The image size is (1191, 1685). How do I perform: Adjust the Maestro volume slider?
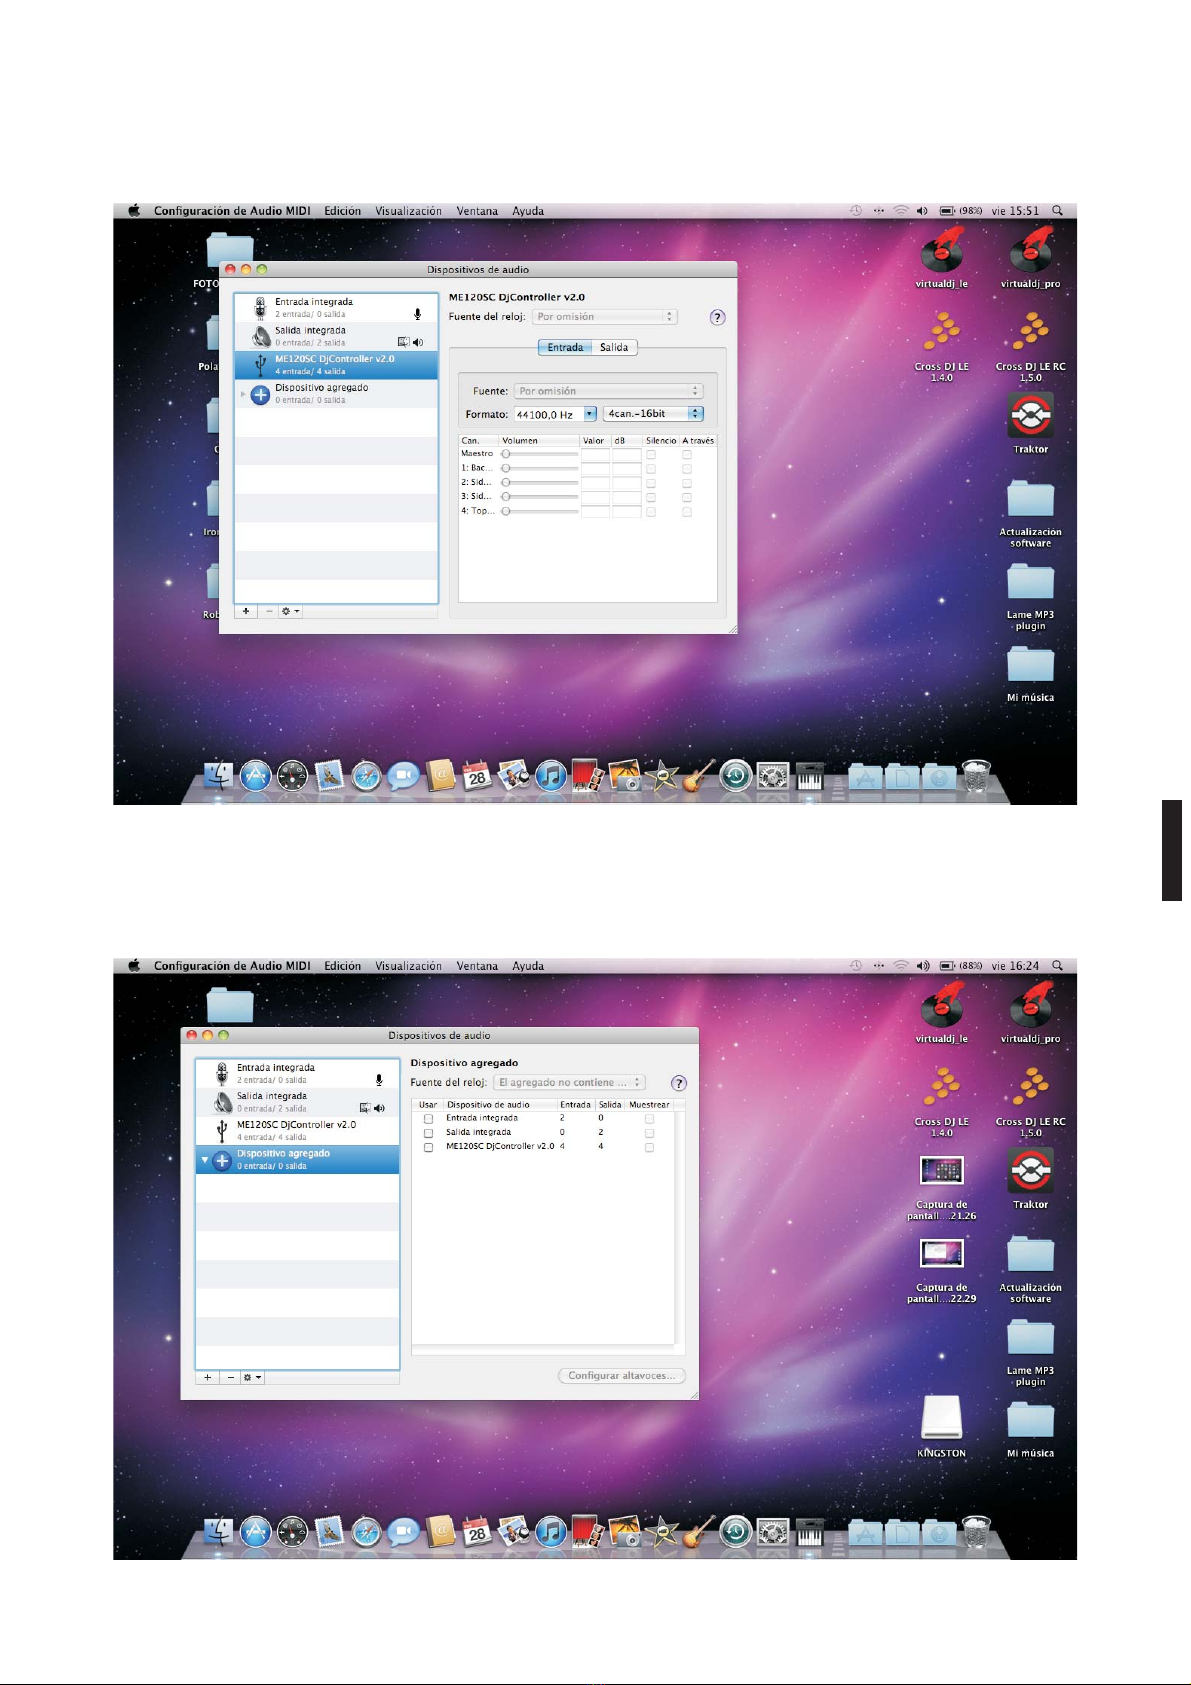click(x=540, y=454)
